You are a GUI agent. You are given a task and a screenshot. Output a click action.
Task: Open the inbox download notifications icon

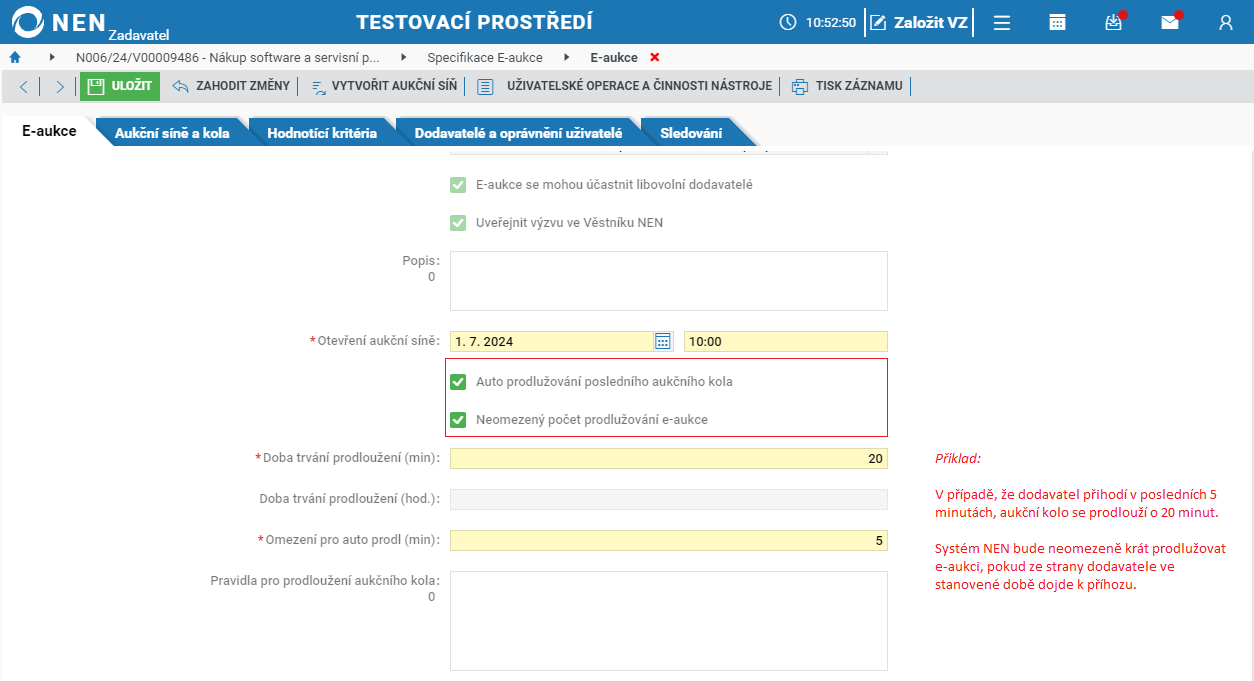1114,22
